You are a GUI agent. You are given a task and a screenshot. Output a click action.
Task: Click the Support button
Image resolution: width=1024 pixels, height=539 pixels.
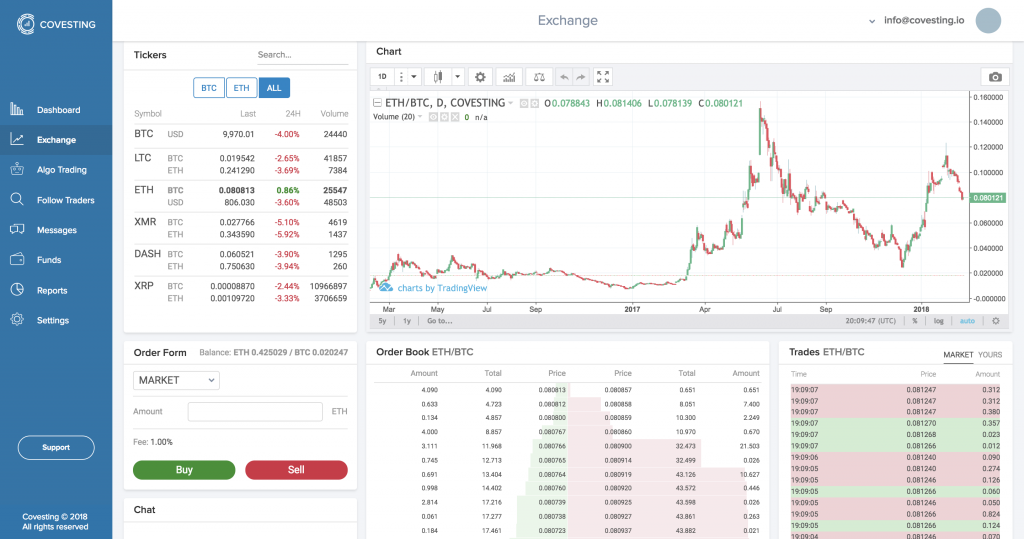(56, 448)
